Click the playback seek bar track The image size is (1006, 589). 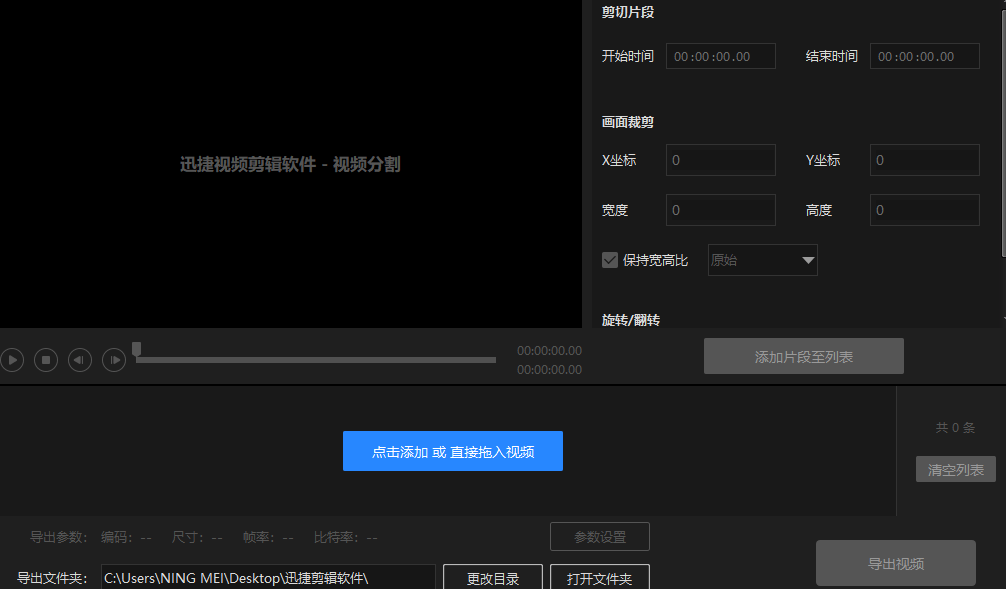click(316, 360)
